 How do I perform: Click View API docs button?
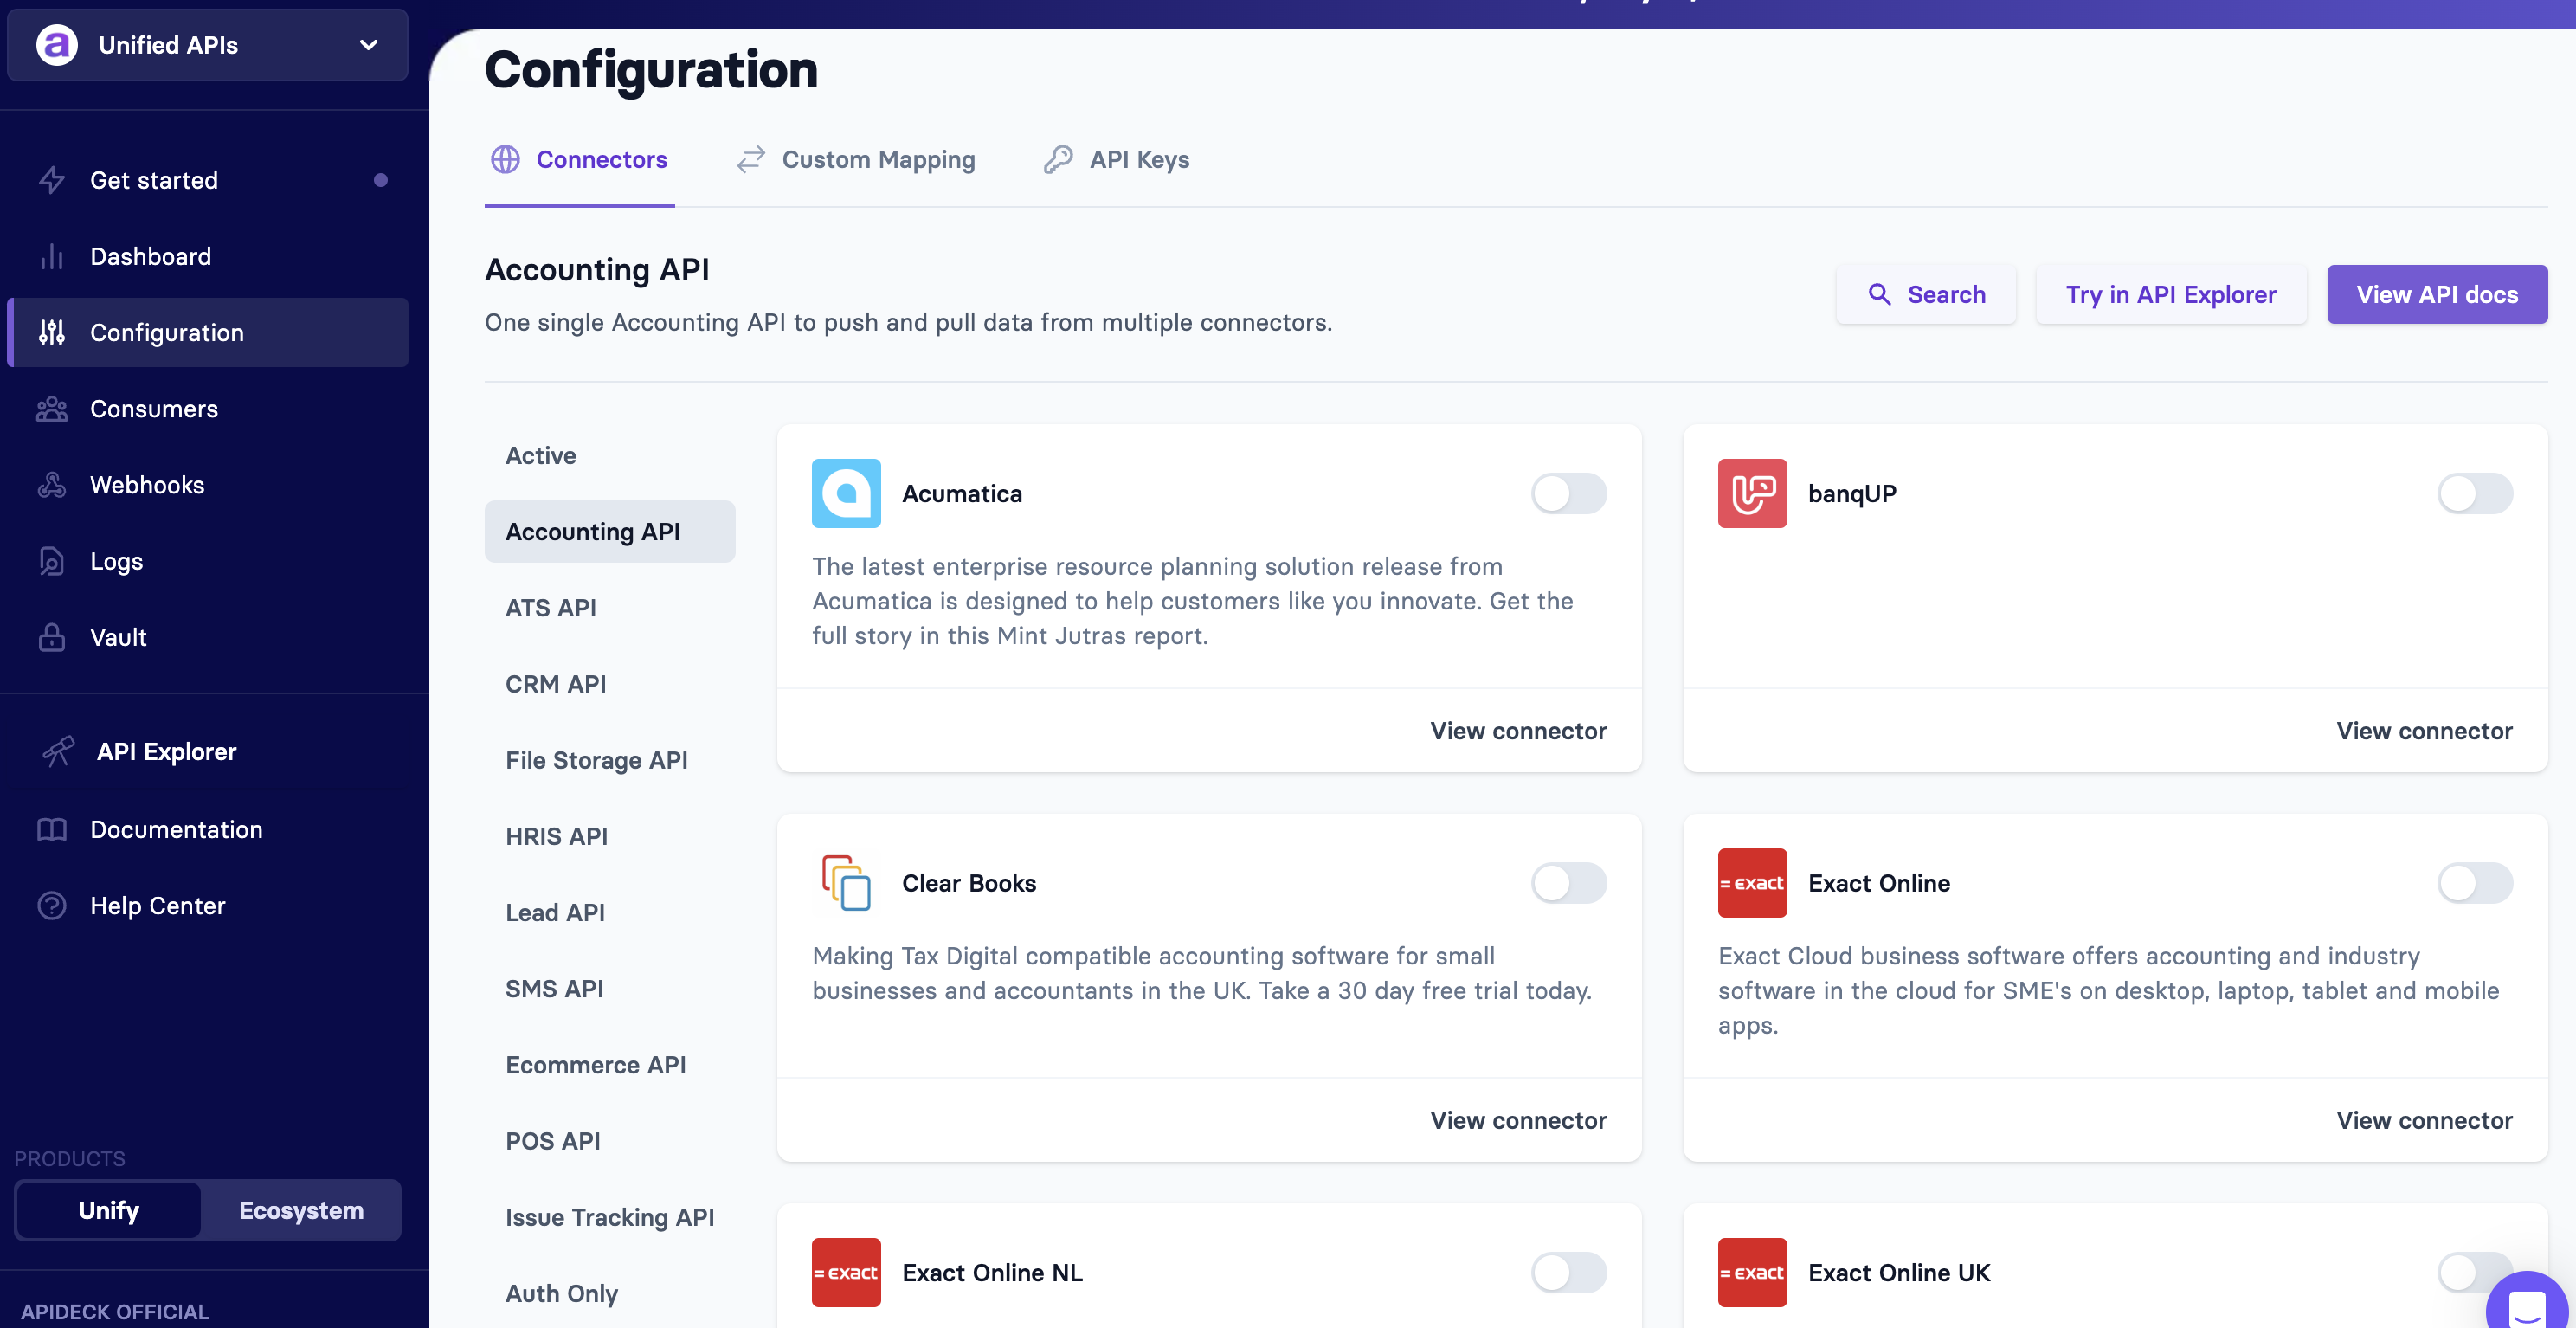point(2437,294)
